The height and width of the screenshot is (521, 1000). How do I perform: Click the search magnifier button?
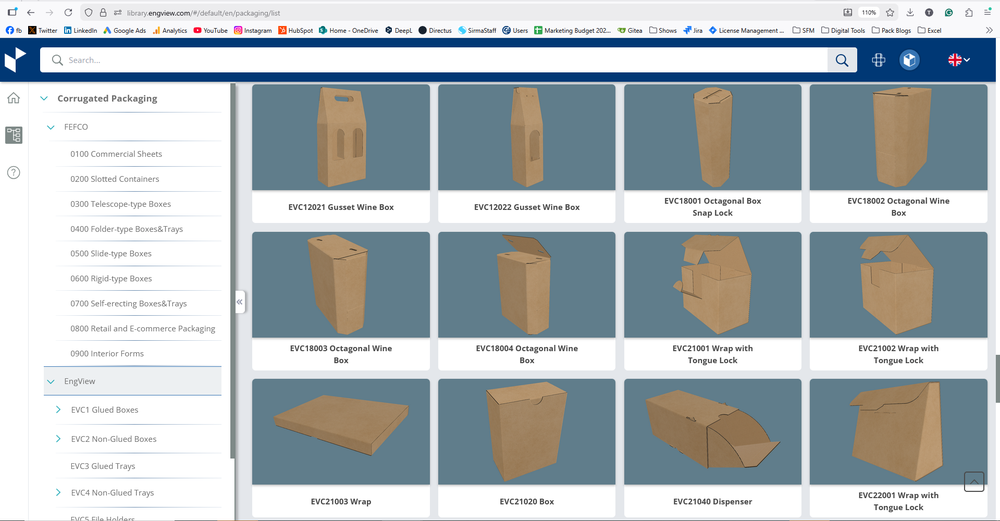[x=842, y=60]
